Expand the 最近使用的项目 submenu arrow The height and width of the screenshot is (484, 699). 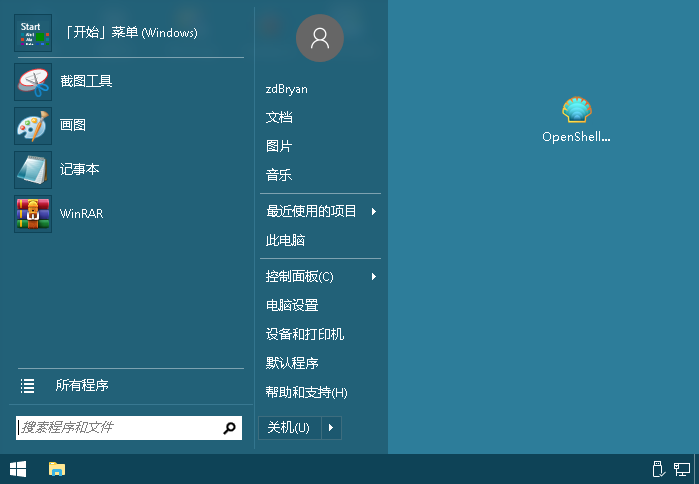(374, 212)
